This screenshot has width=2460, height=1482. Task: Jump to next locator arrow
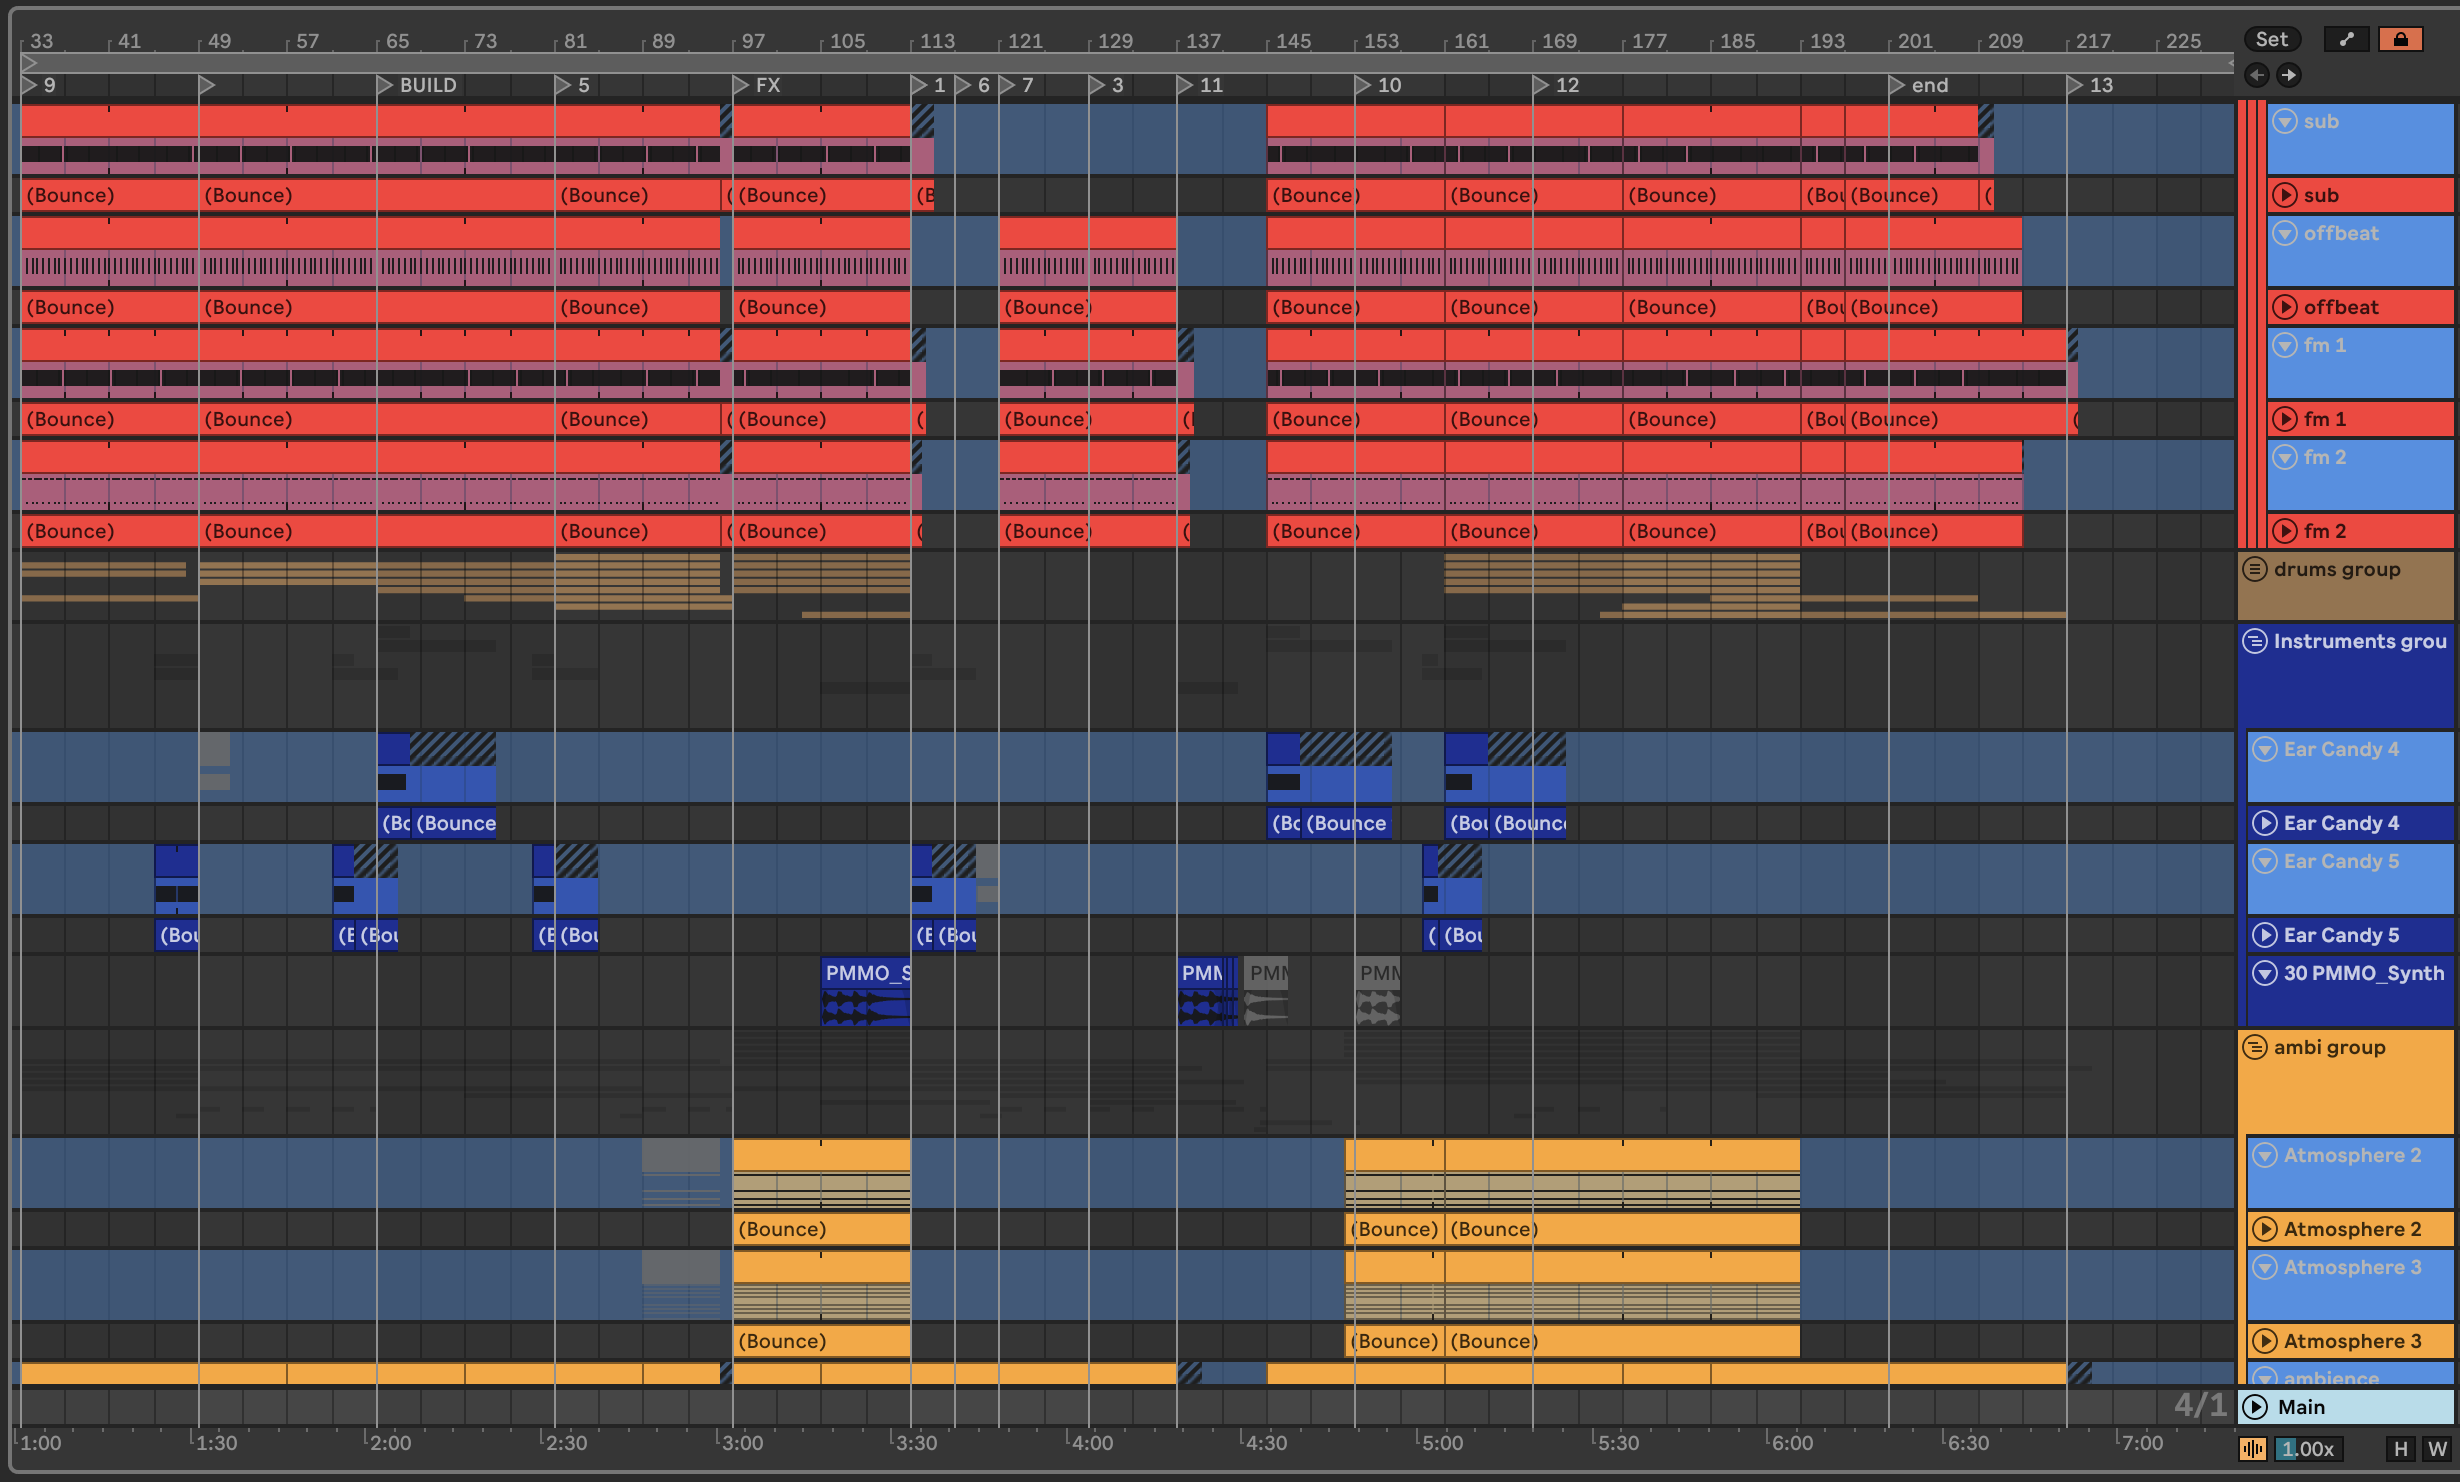tap(2289, 75)
